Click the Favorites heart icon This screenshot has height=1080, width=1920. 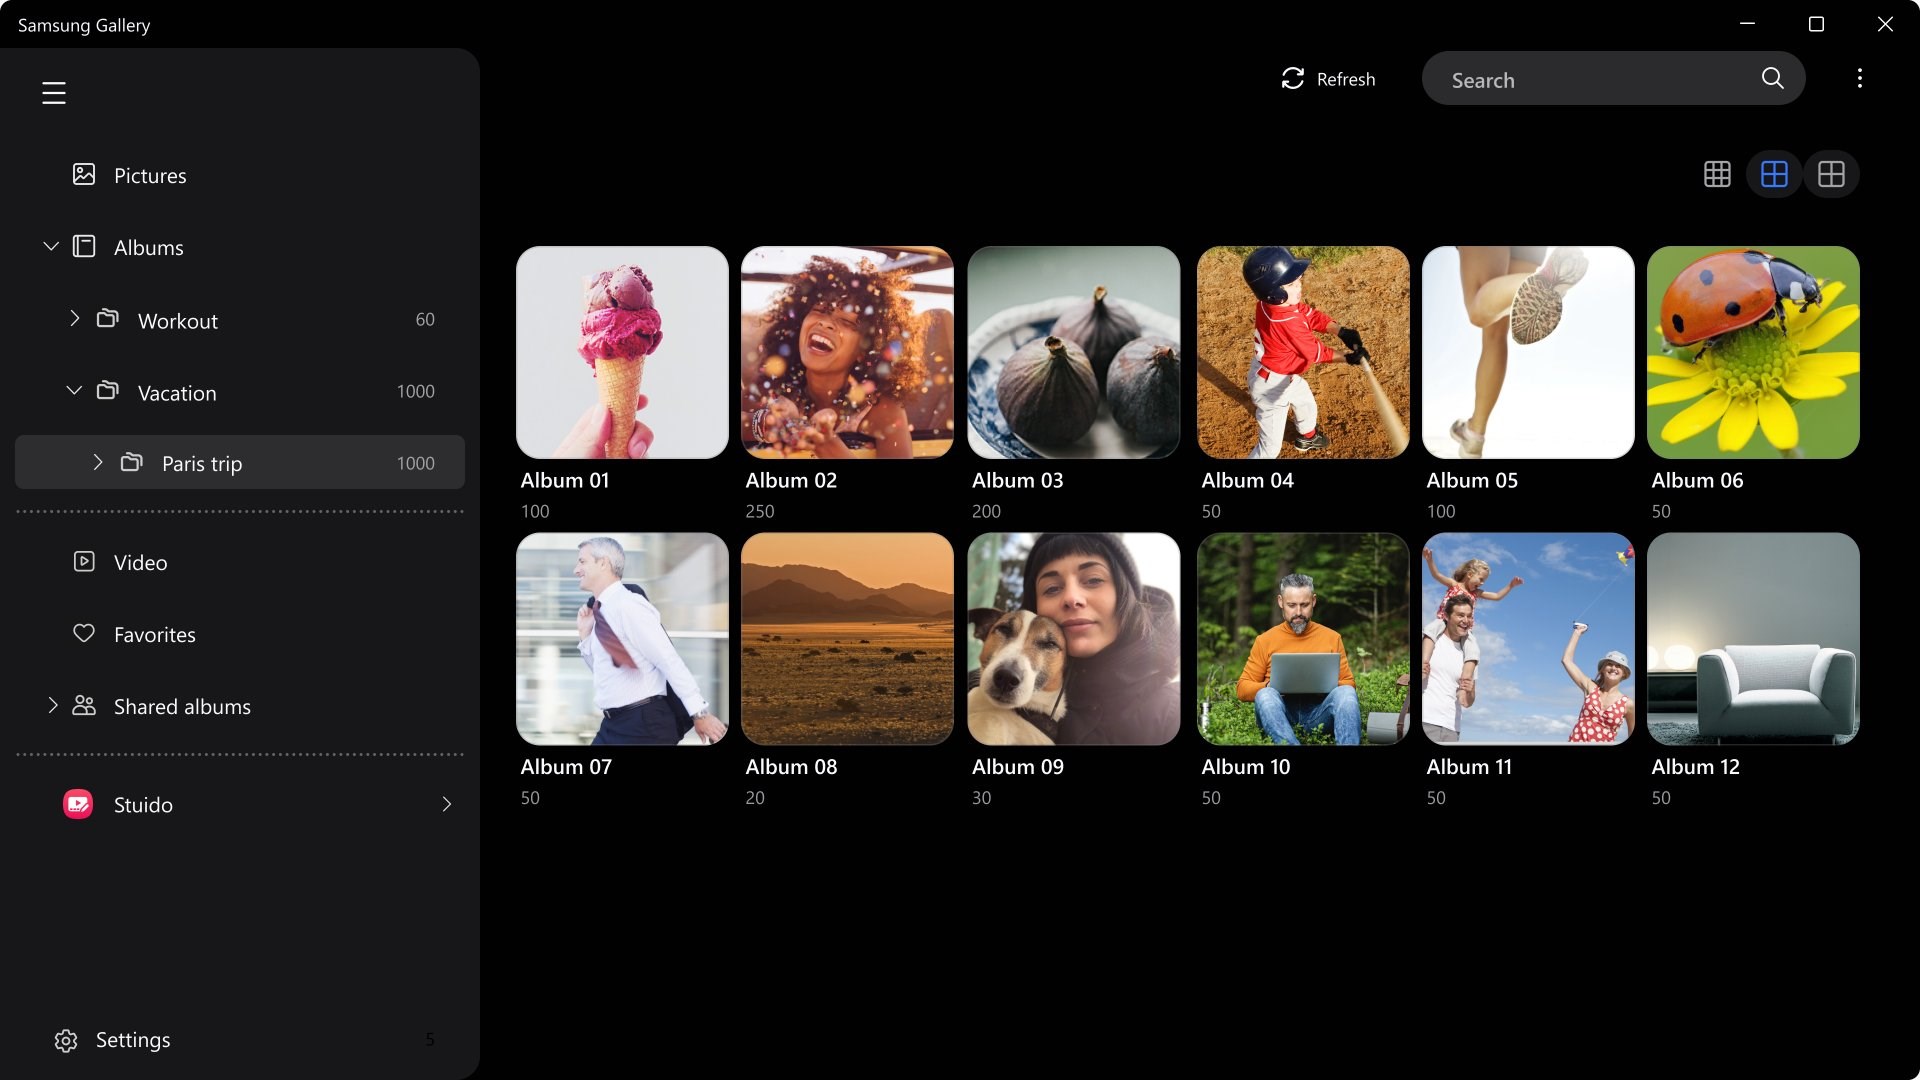click(84, 634)
